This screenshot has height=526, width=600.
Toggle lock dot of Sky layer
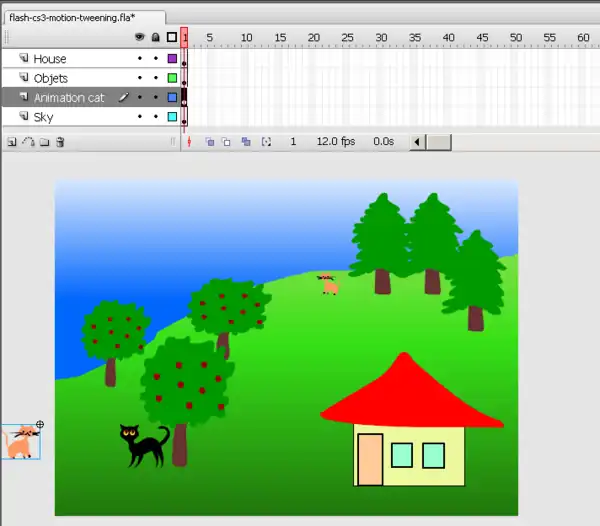pyautogui.click(x=155, y=117)
